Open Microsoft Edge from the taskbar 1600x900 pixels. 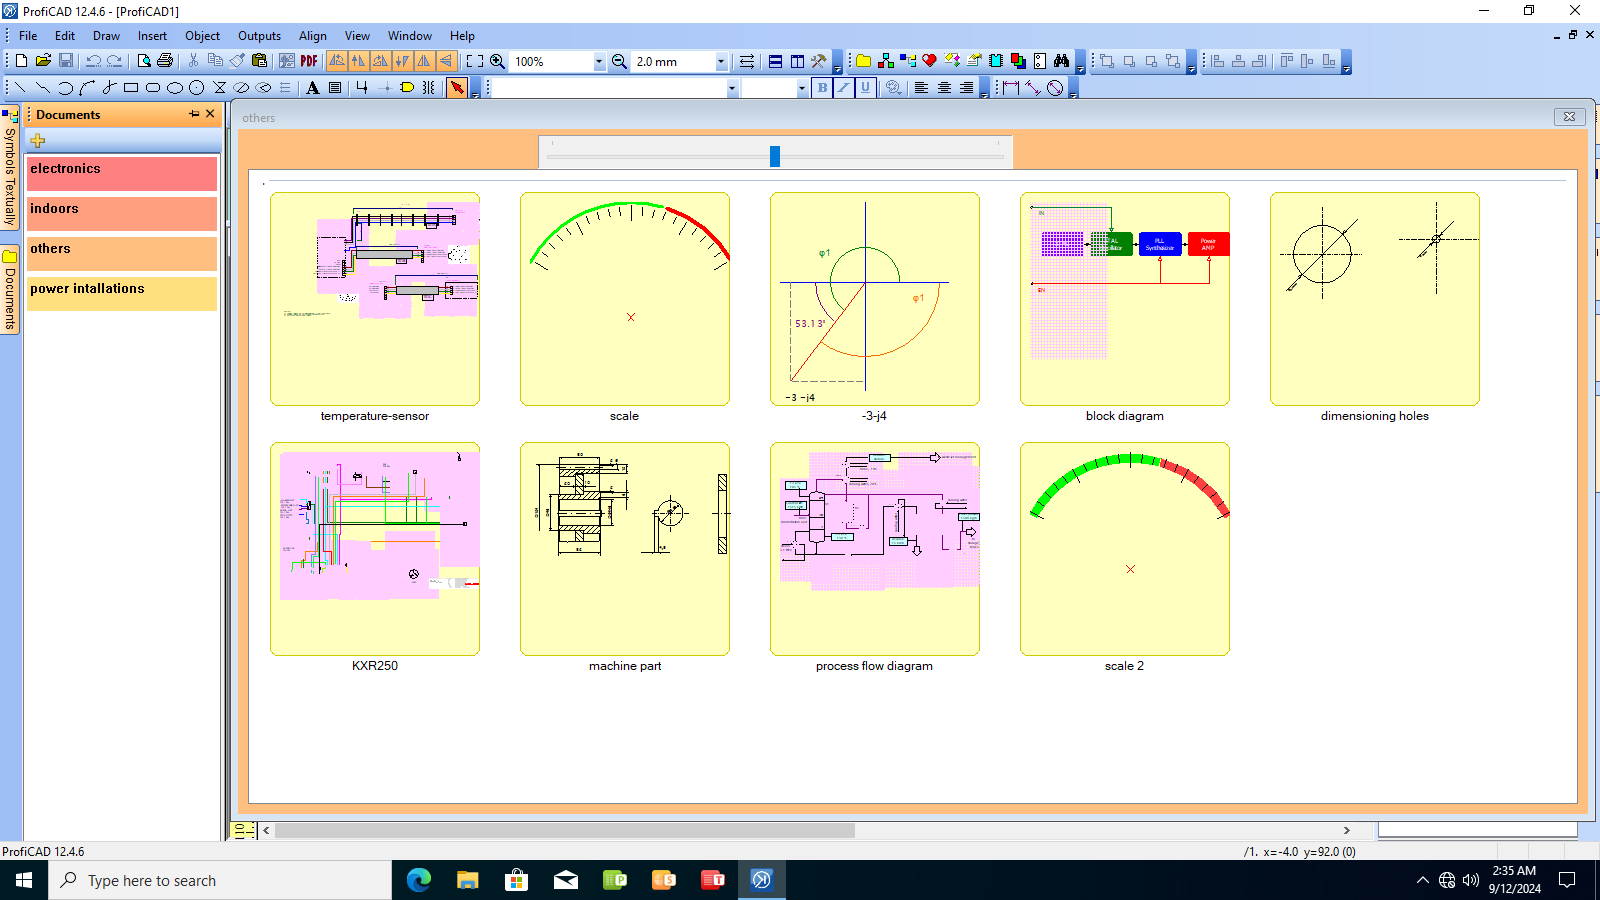click(x=418, y=880)
